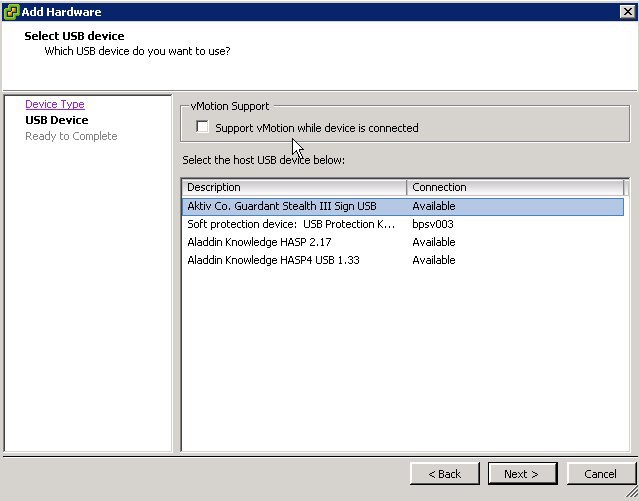
Task: Close the Add Hardware dialog
Action: [x=628, y=12]
